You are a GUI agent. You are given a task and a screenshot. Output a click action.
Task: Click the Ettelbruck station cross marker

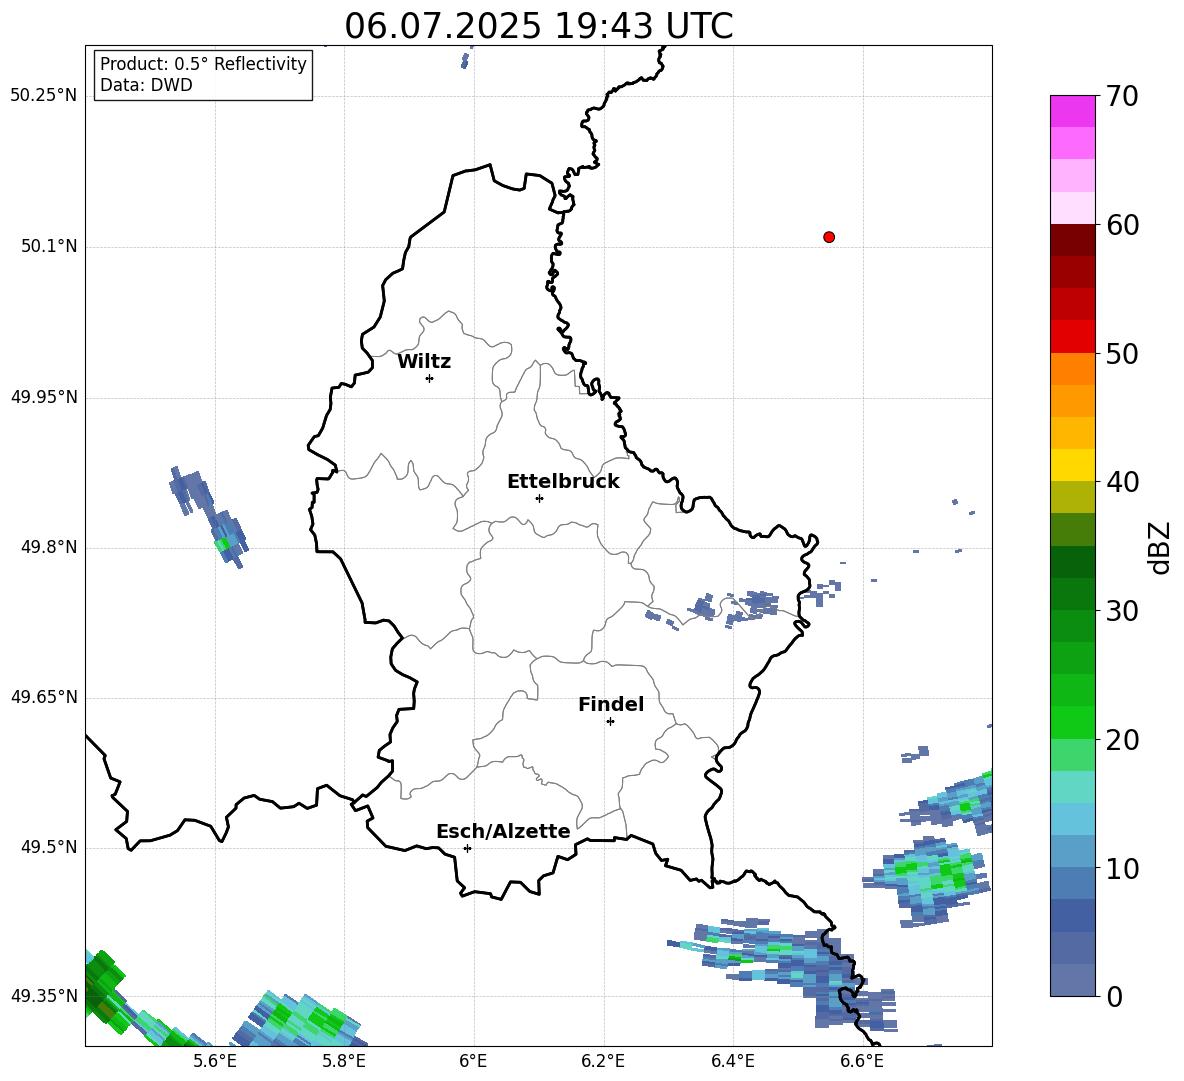click(x=539, y=498)
